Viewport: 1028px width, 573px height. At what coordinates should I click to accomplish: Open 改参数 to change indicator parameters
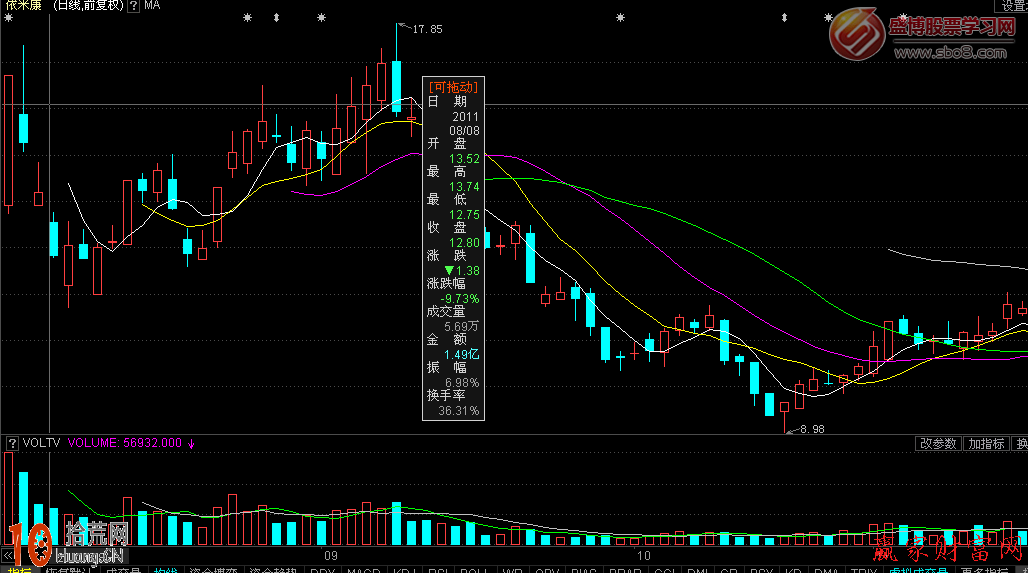(938, 443)
